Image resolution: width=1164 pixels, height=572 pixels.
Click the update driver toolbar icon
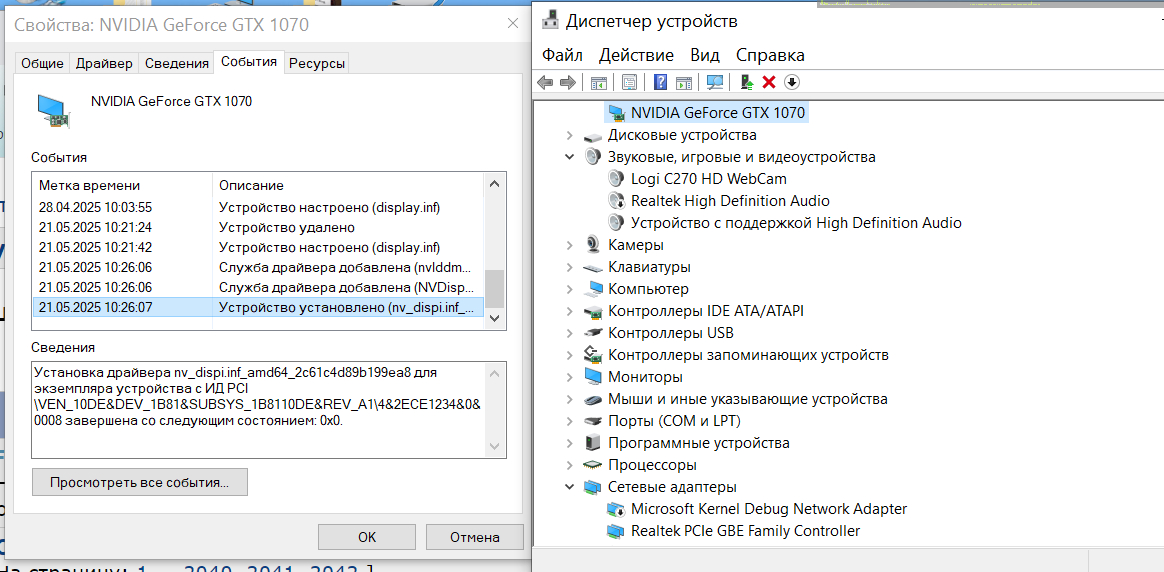coord(746,82)
